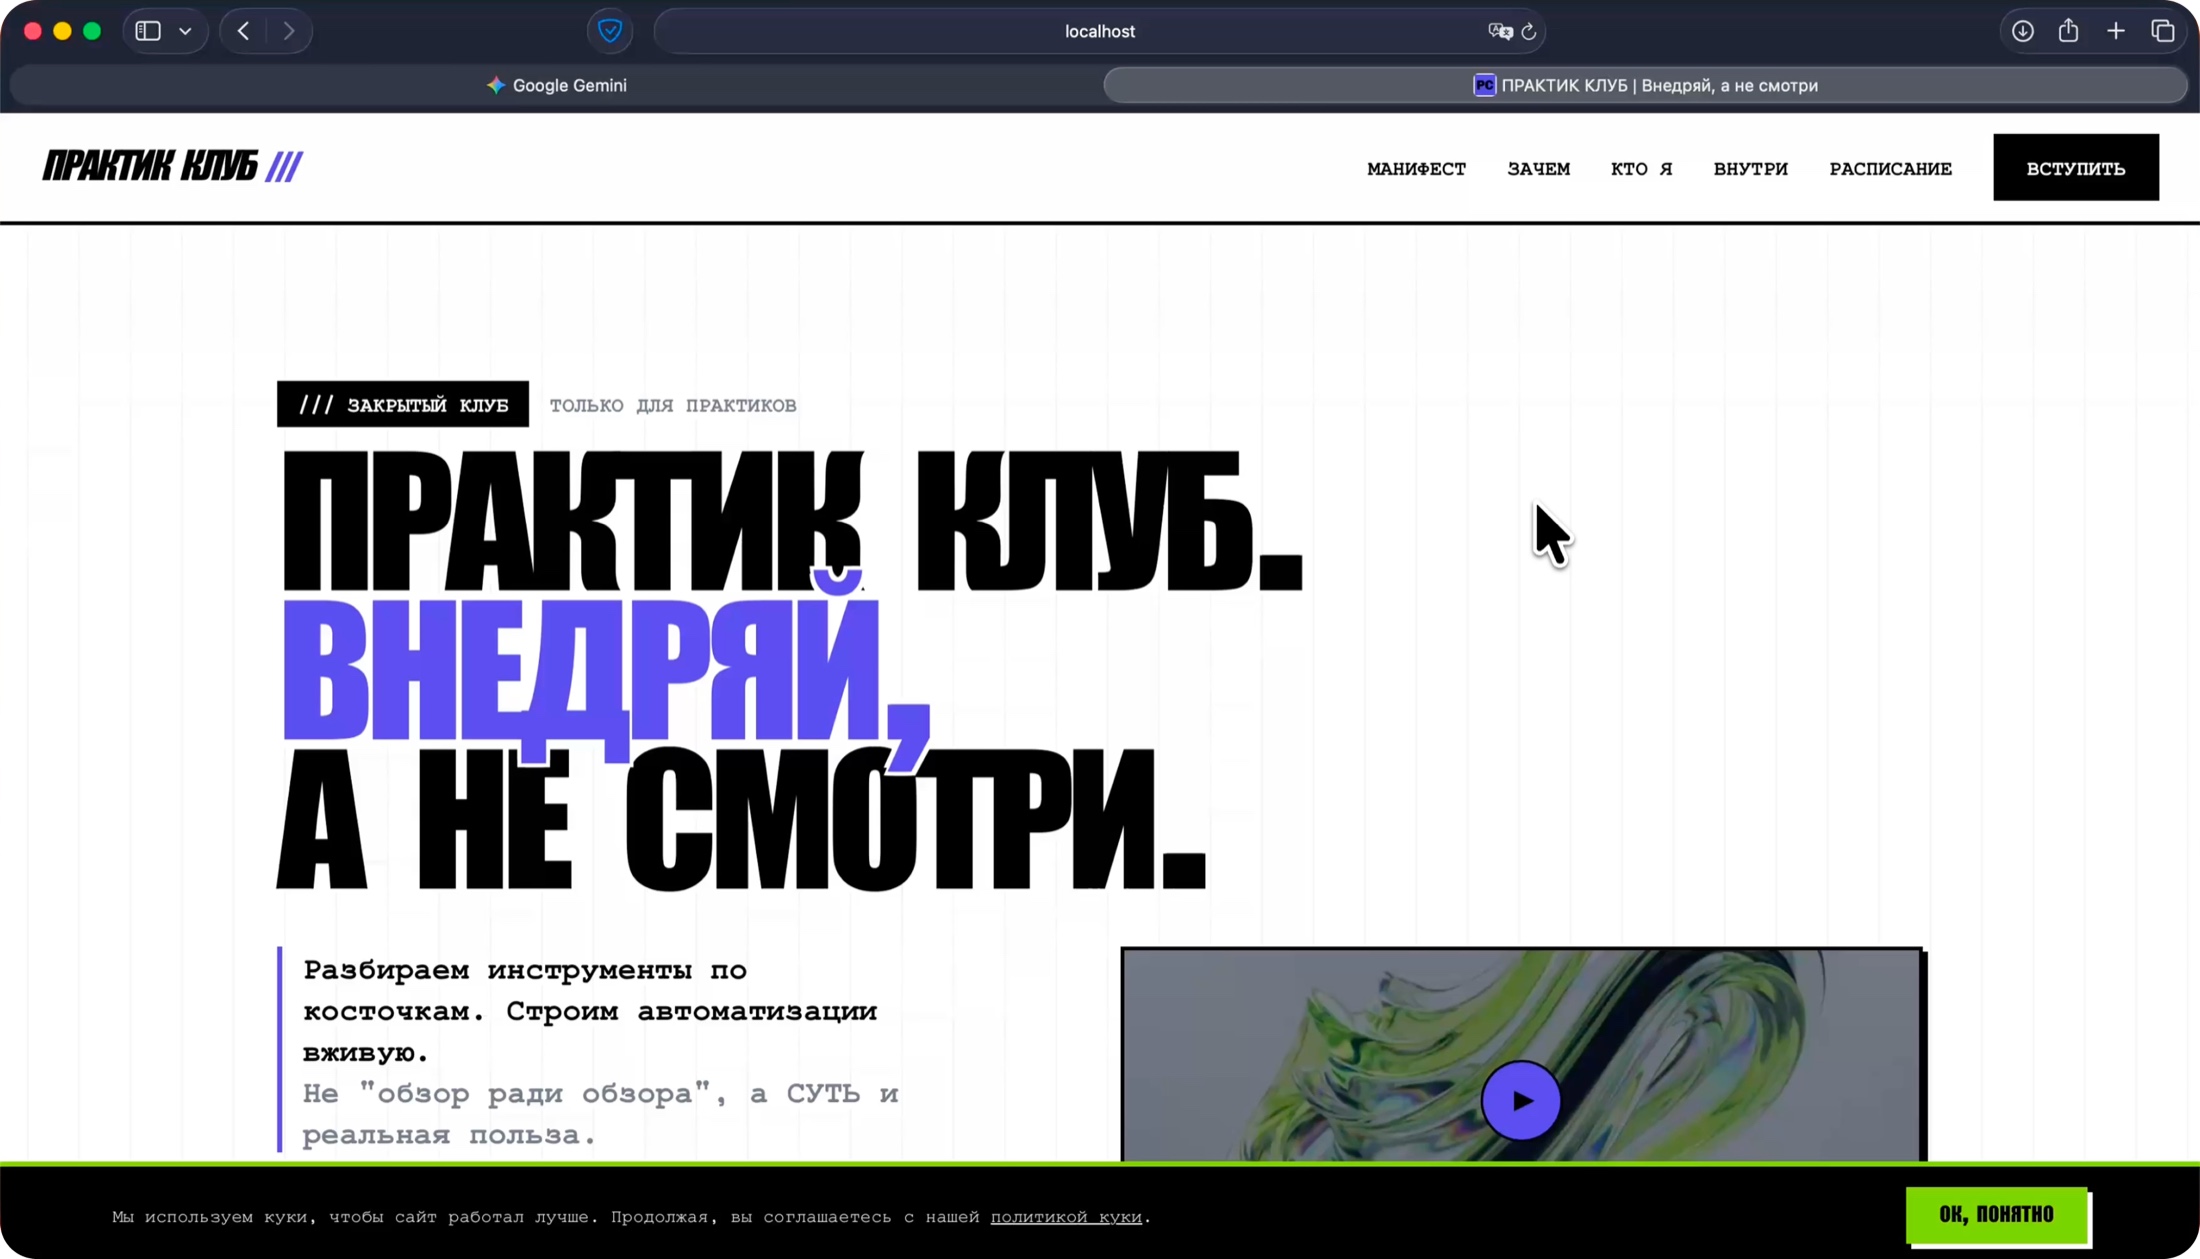Open the МАНИФЕСТ navigation item
Screen dimensions: 2200x1259
1416,168
